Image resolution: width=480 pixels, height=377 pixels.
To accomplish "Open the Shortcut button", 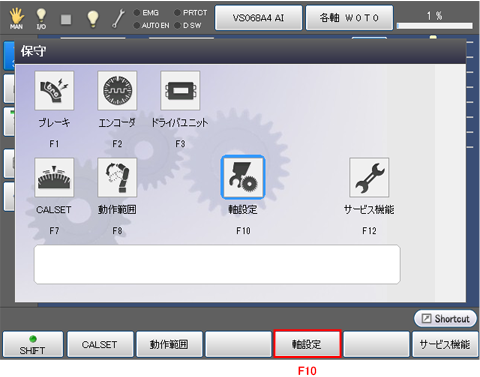I will [445, 319].
